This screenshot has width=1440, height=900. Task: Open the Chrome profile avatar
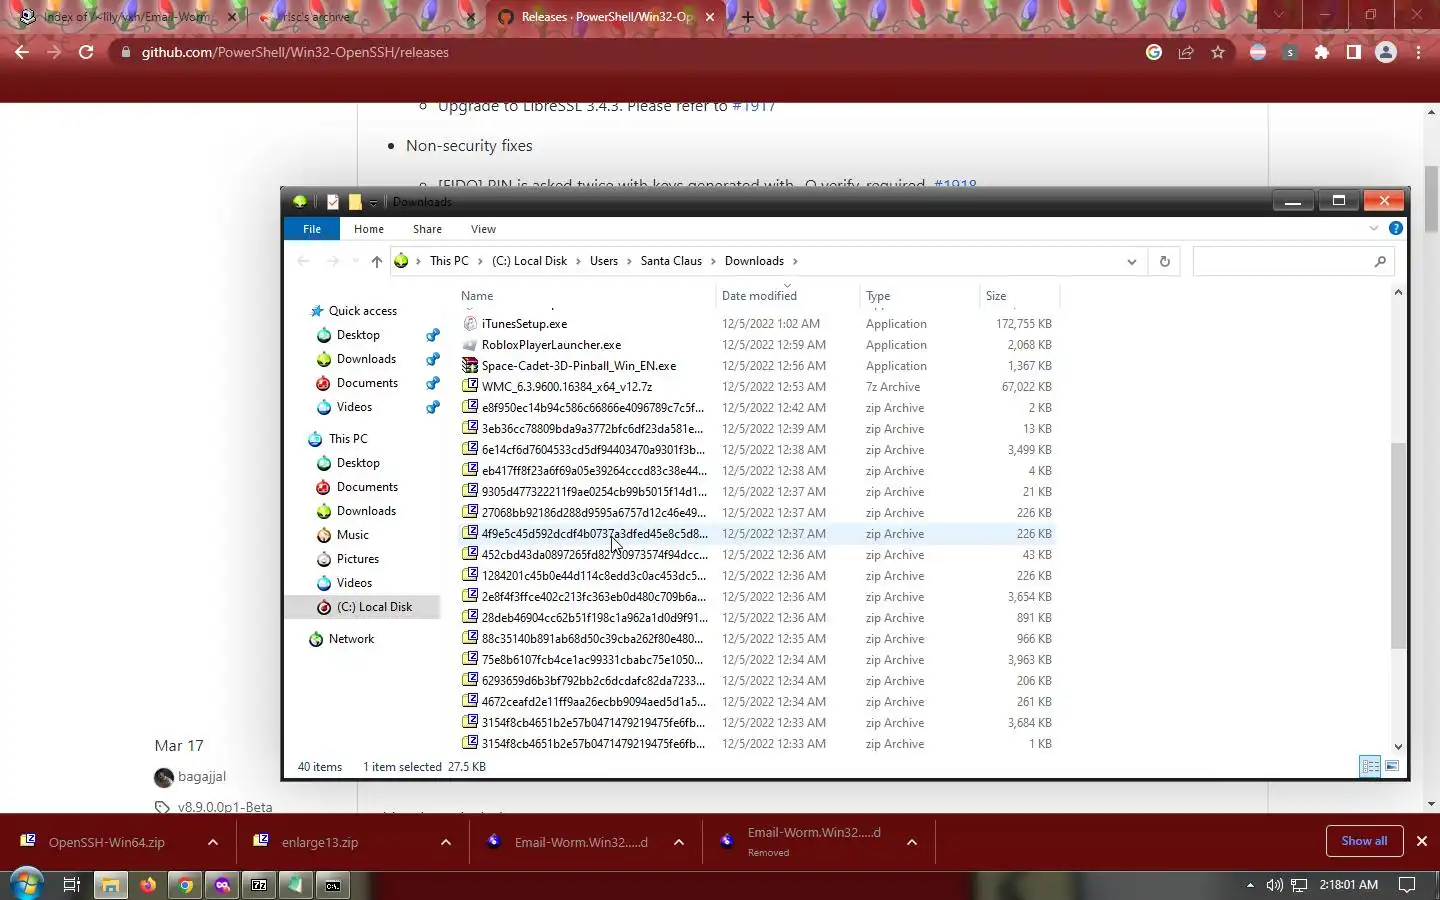(1386, 52)
